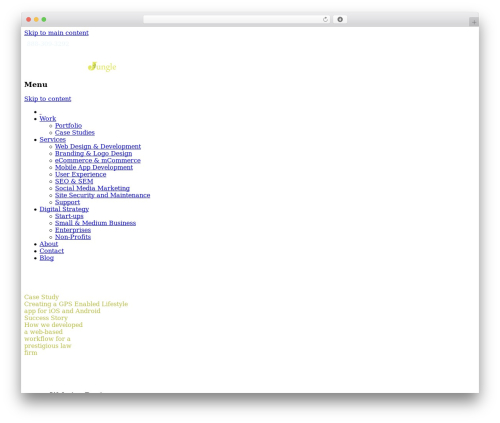Image resolution: width=500 pixels, height=423 pixels.
Task: Close the window with red button
Action: tap(29, 19)
